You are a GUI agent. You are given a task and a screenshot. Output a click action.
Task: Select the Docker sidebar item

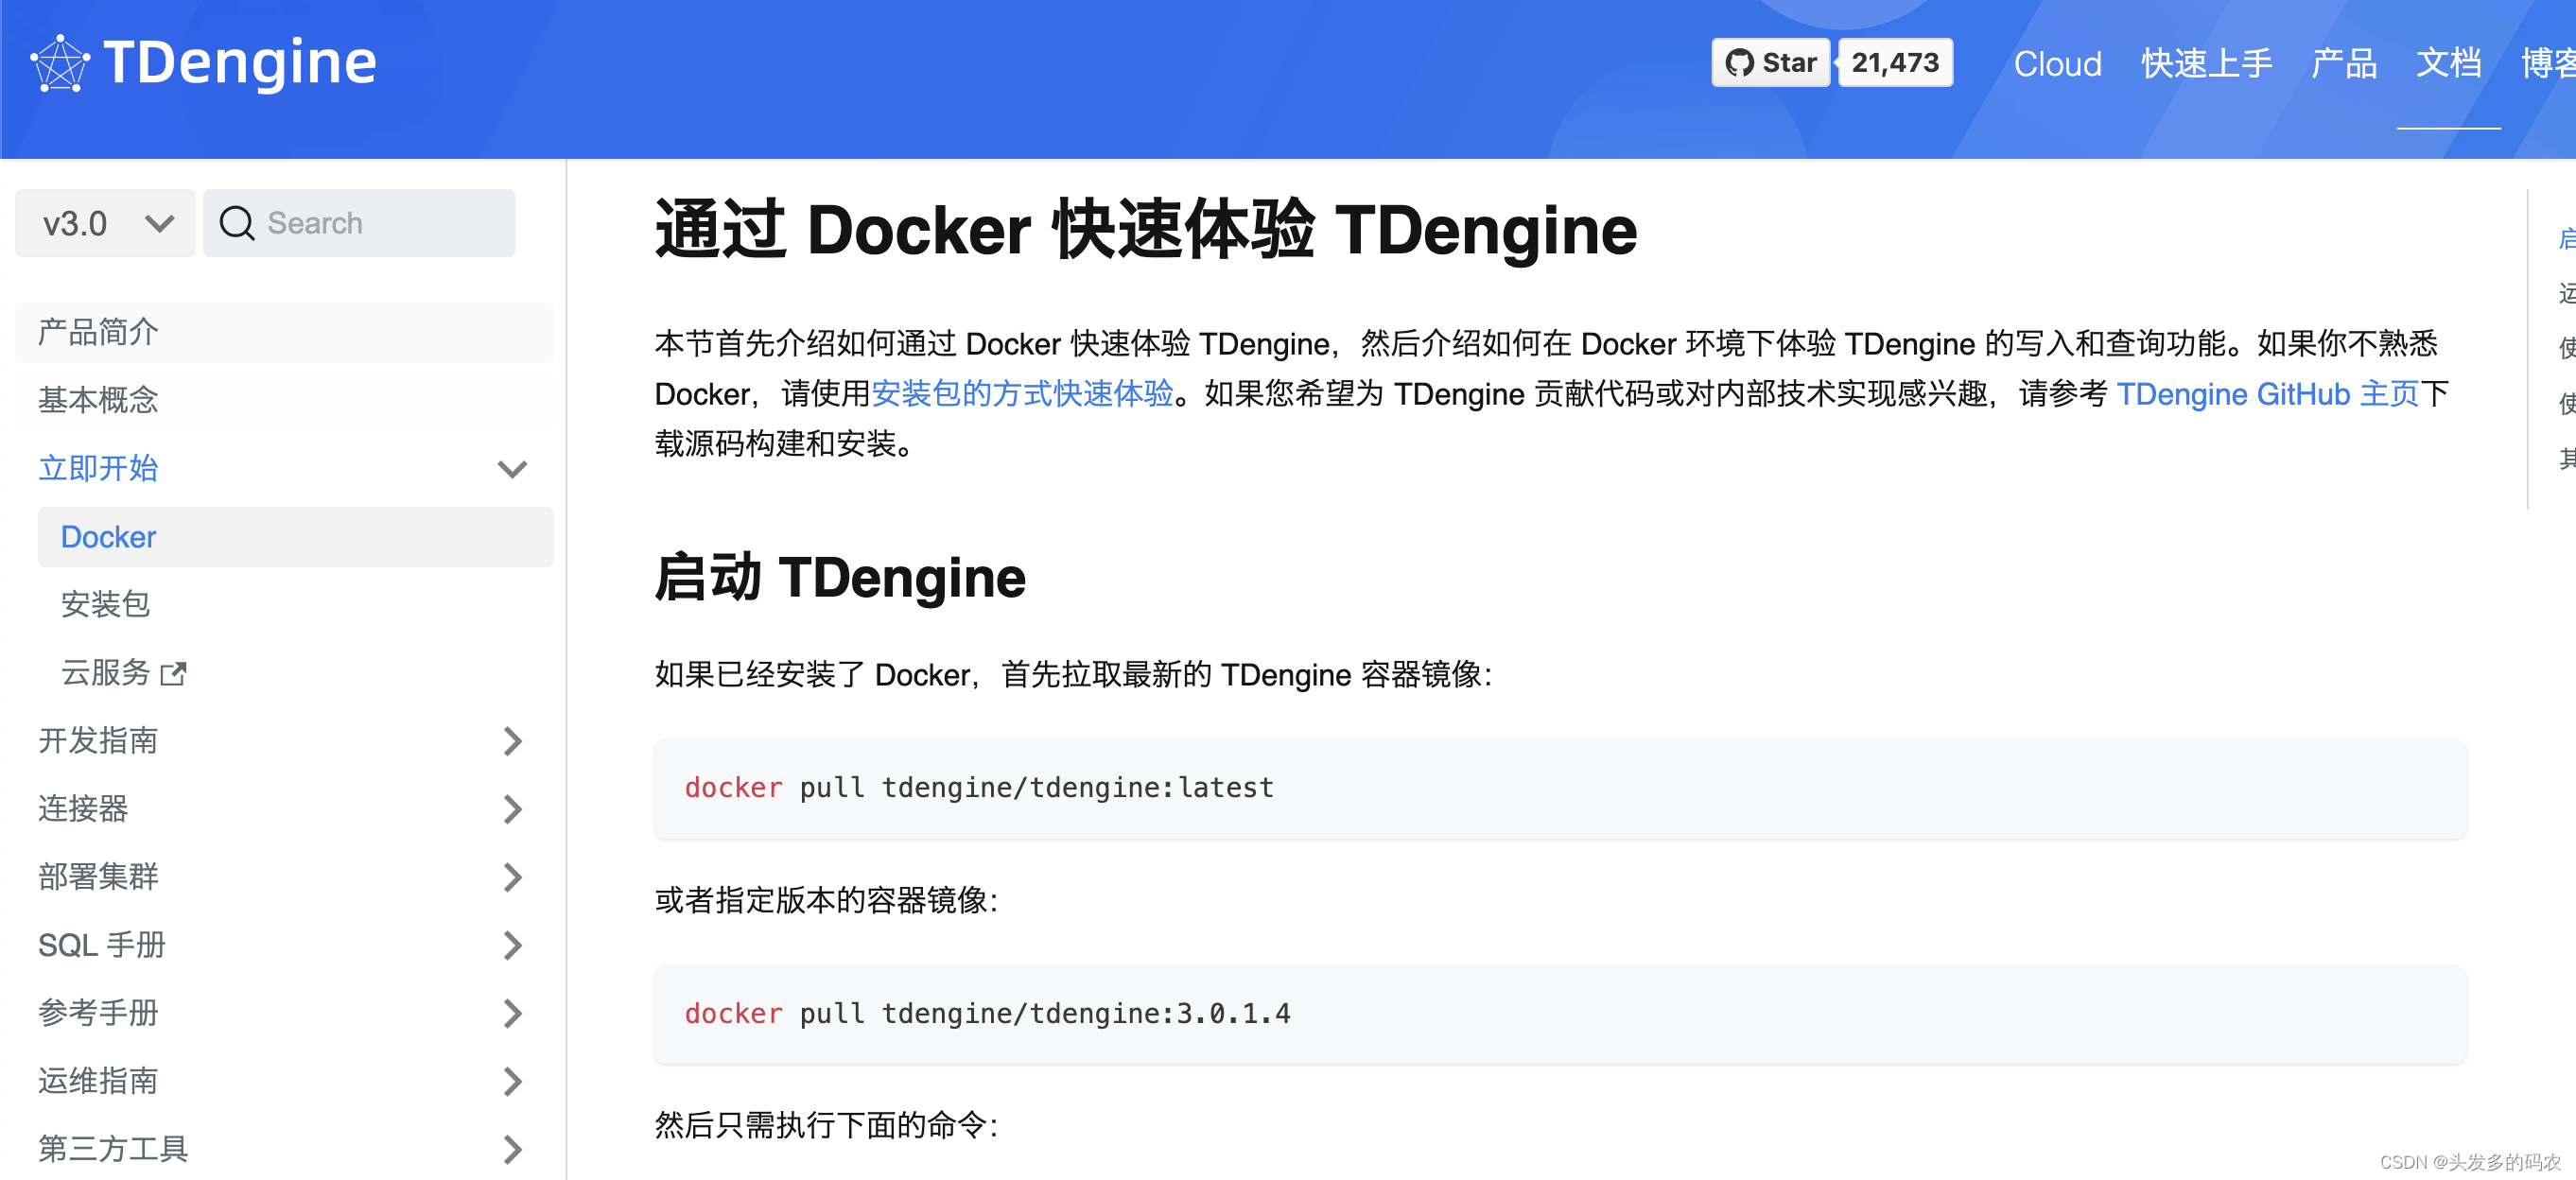tap(295, 537)
